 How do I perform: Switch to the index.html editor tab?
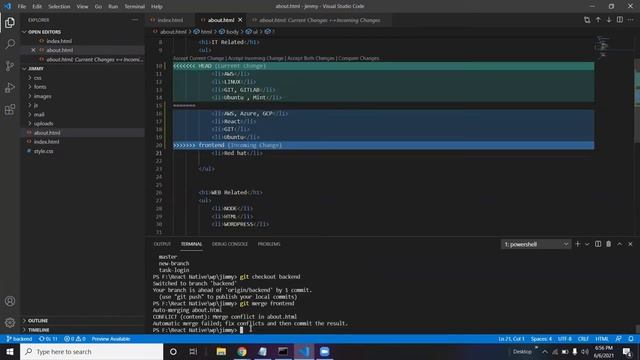click(x=170, y=20)
